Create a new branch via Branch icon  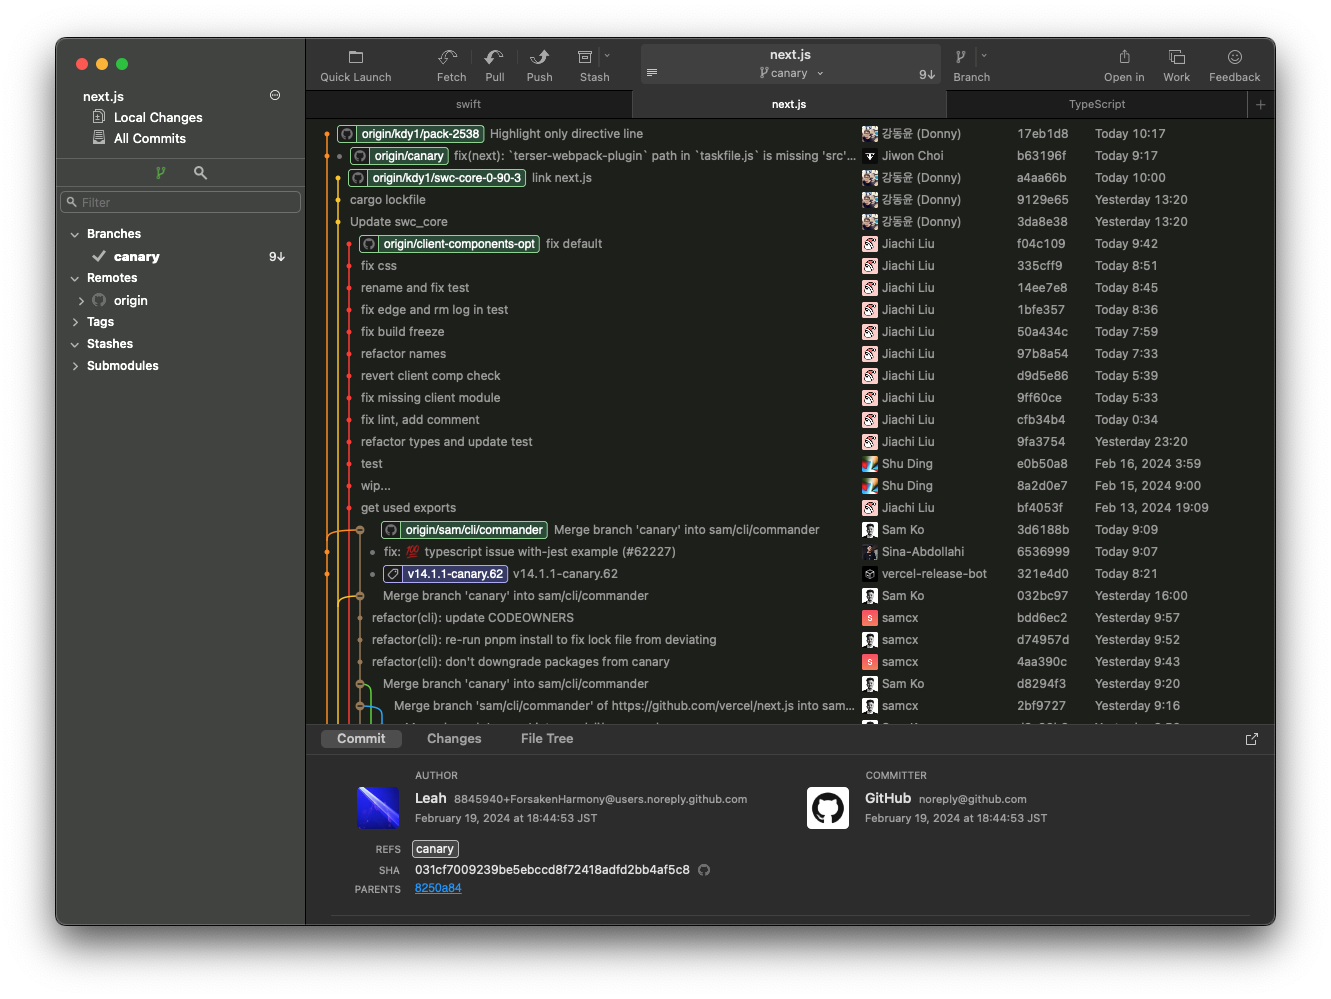(x=961, y=58)
